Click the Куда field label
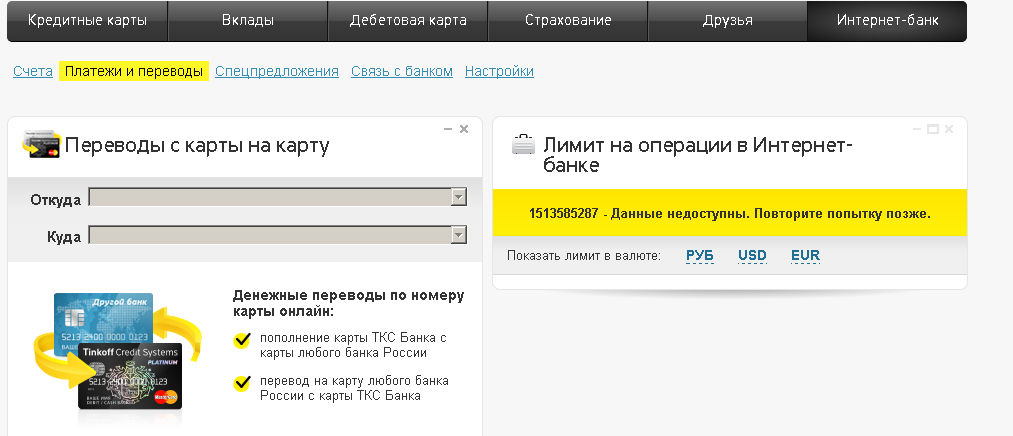 (x=64, y=237)
